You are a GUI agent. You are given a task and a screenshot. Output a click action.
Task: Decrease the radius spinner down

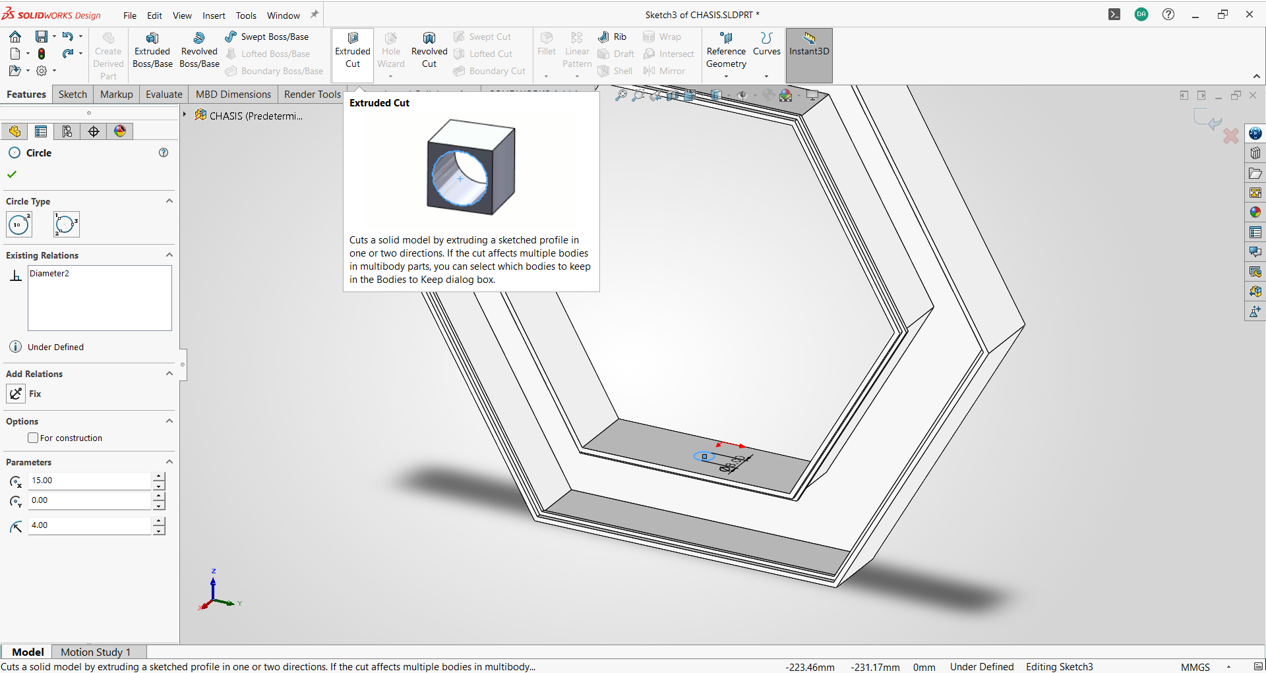(x=158, y=530)
